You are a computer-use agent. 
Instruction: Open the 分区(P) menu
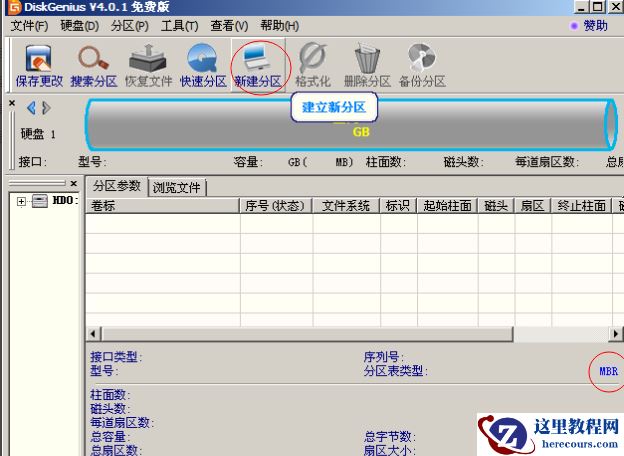pos(130,26)
